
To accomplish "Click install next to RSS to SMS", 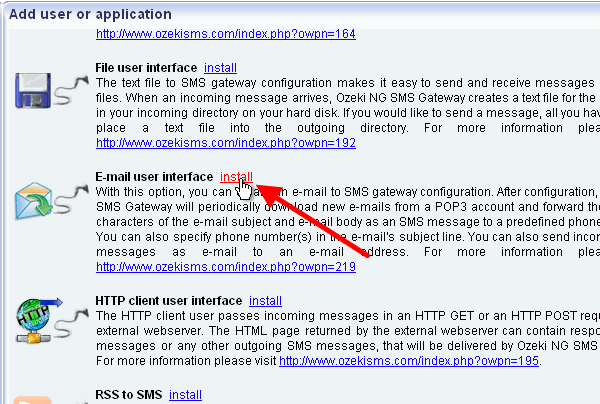I will [185, 394].
